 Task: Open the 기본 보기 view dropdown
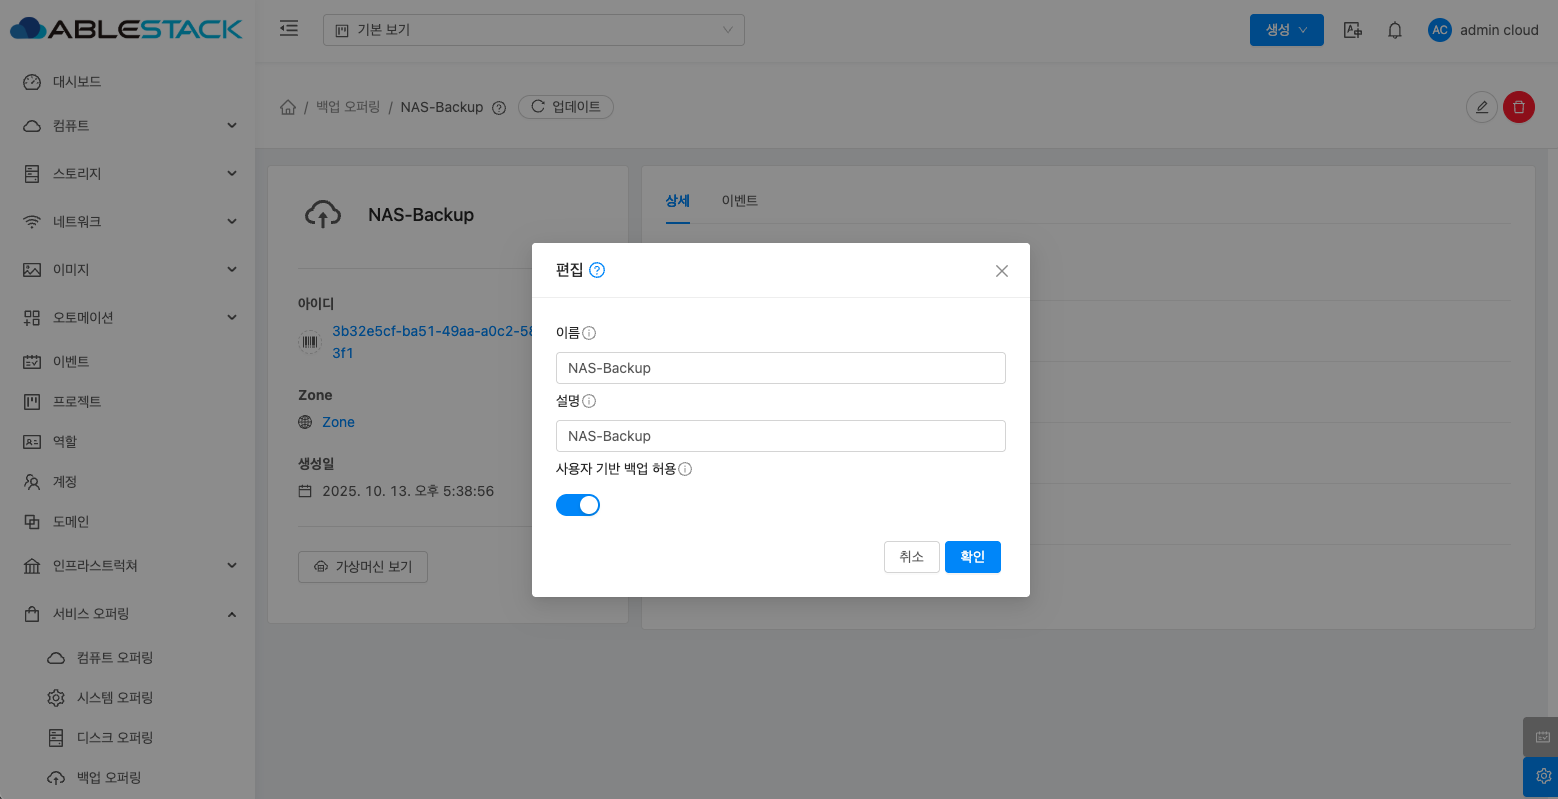pos(533,30)
